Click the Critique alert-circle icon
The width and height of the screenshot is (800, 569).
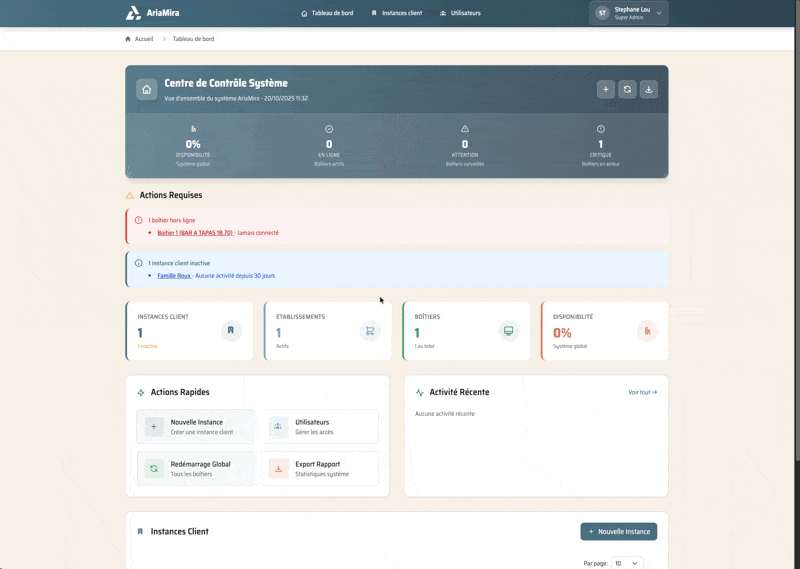point(601,129)
